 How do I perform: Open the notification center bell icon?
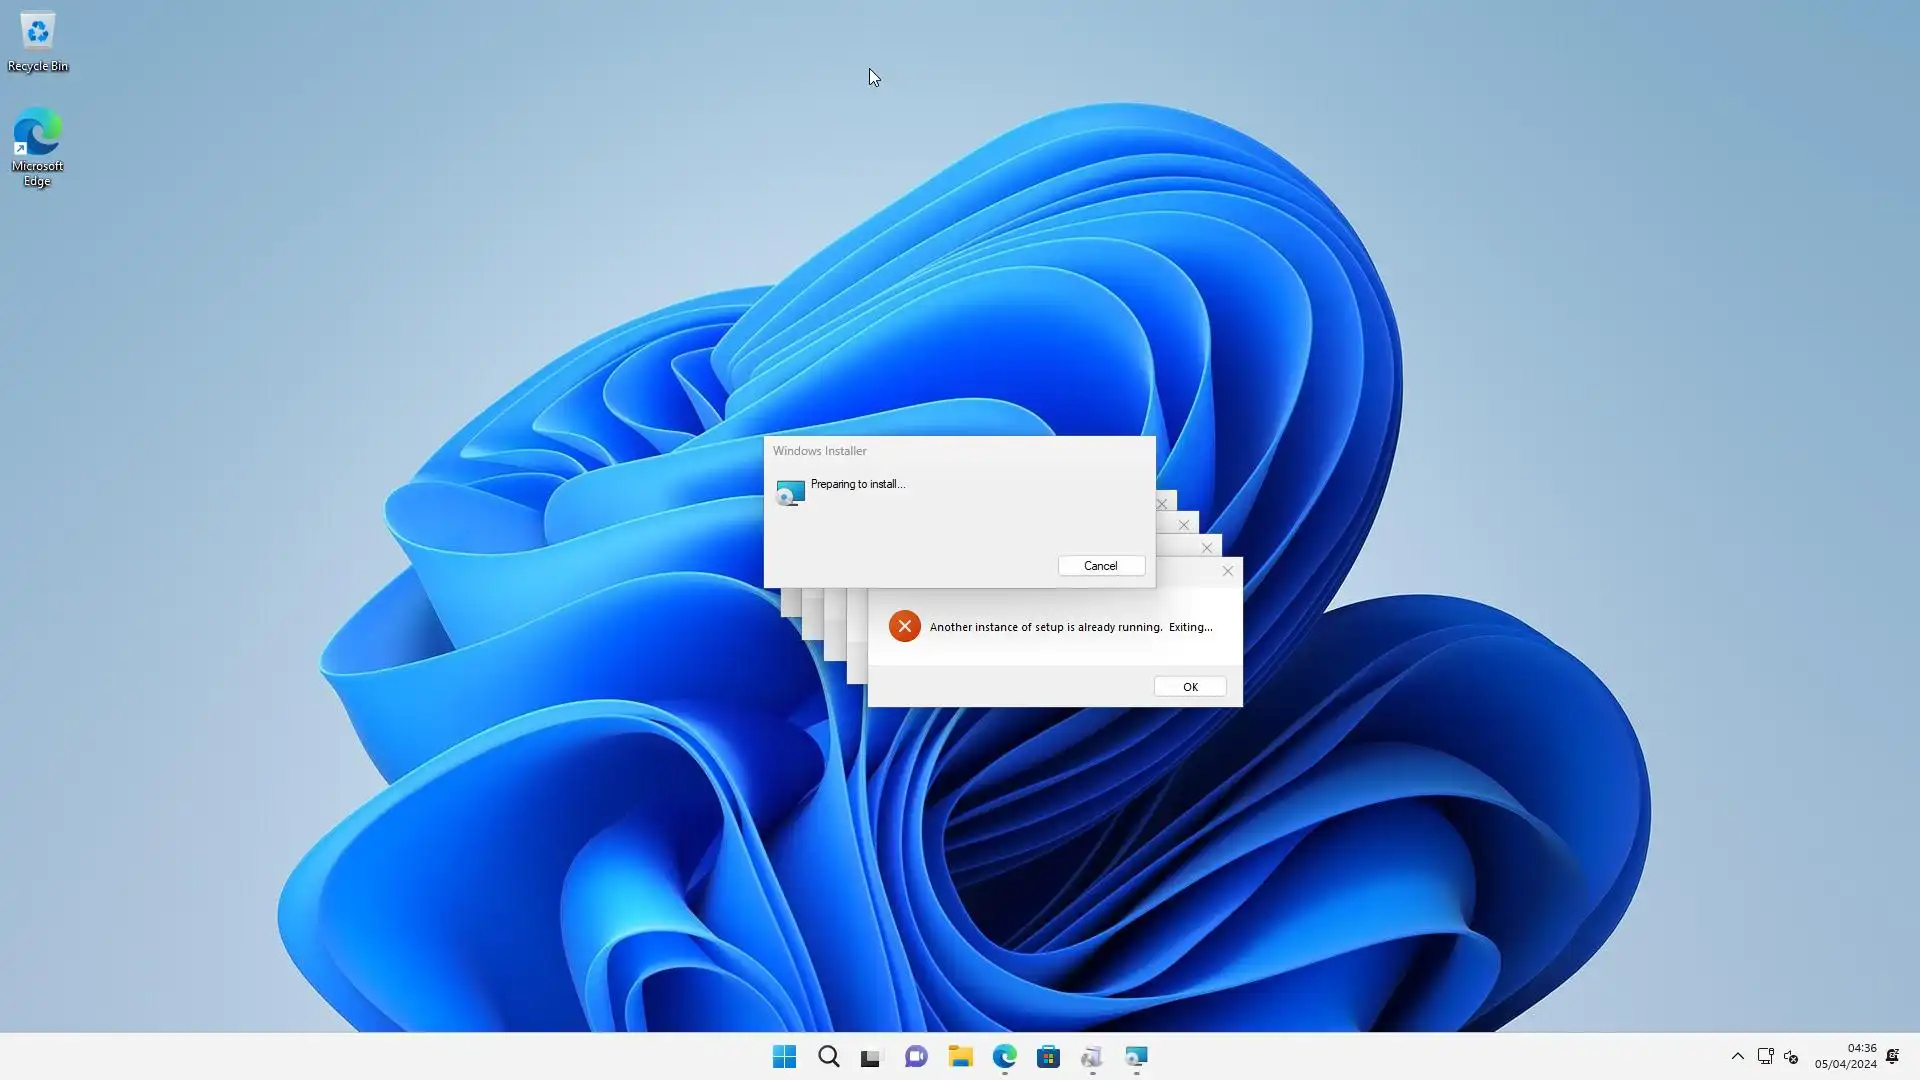coord(1893,1057)
